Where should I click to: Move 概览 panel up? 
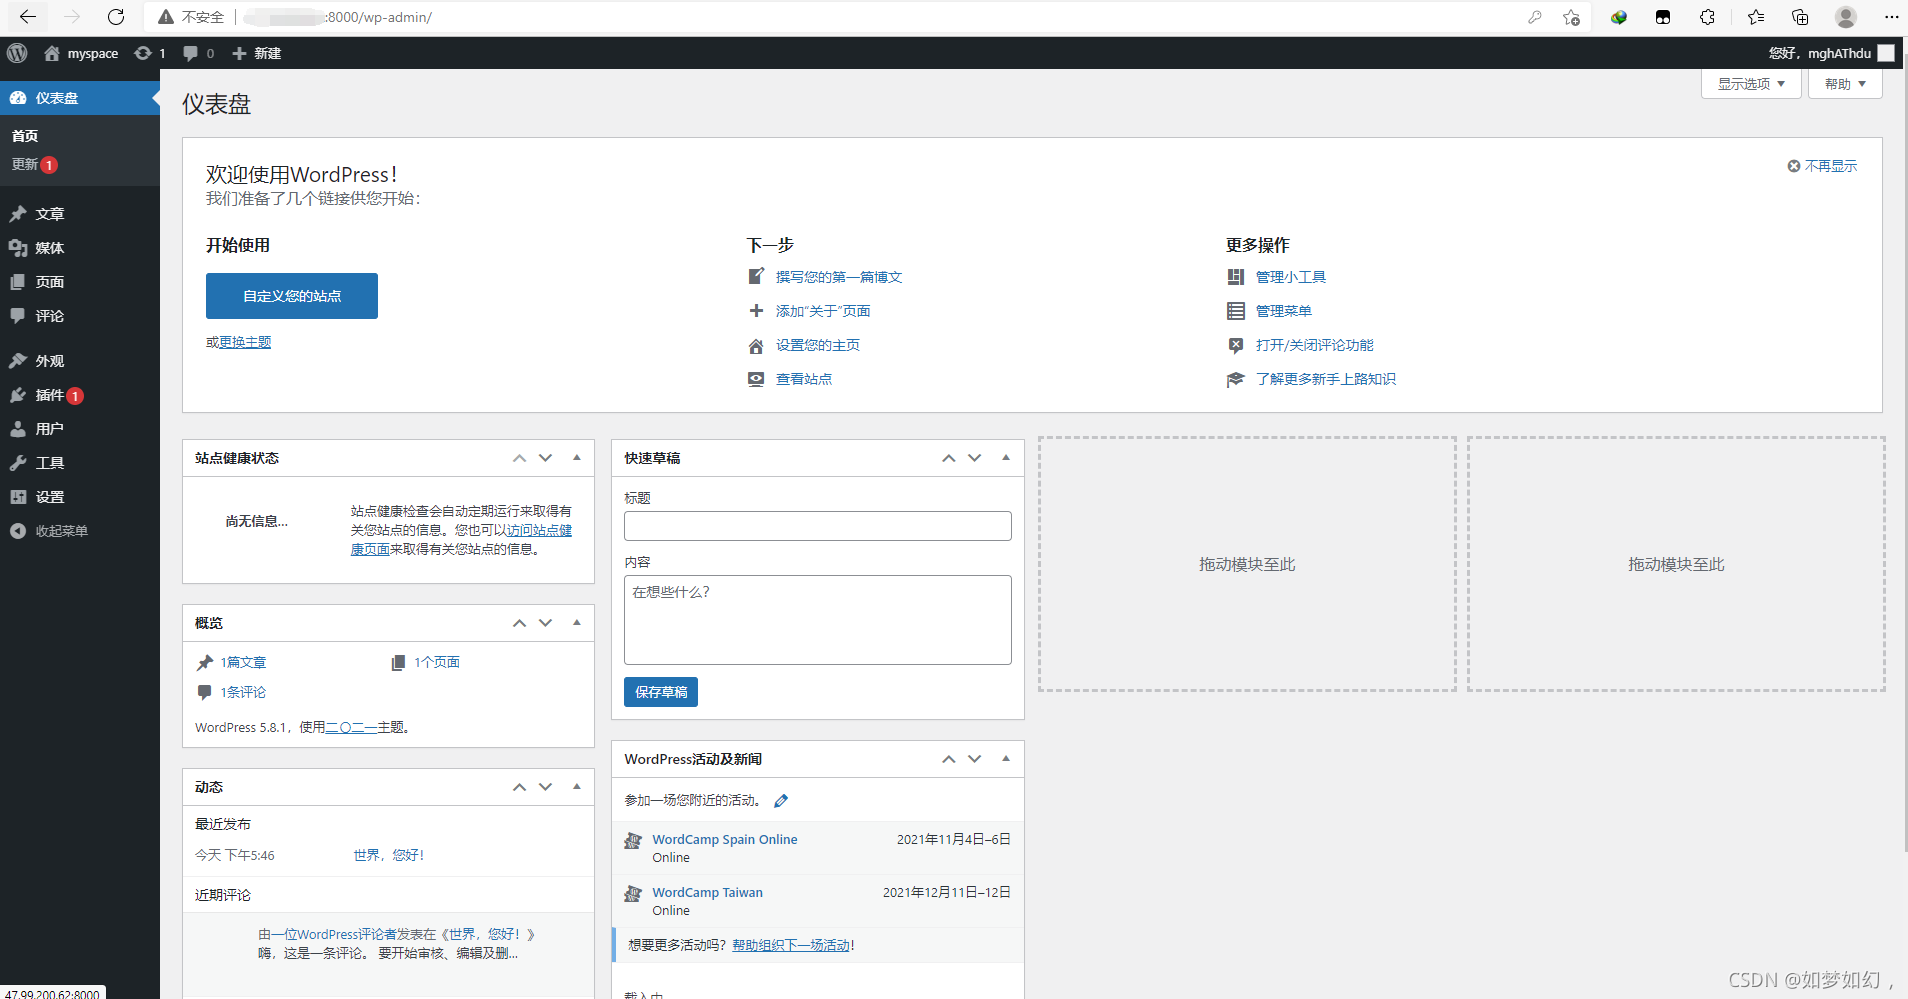coord(519,623)
